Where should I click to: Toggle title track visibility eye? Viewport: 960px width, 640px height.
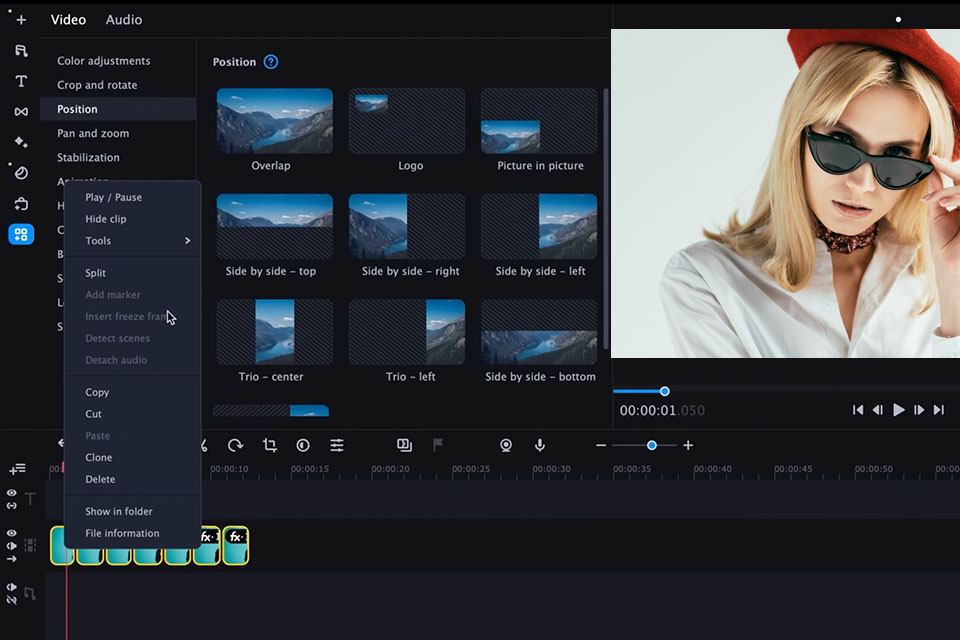12,492
